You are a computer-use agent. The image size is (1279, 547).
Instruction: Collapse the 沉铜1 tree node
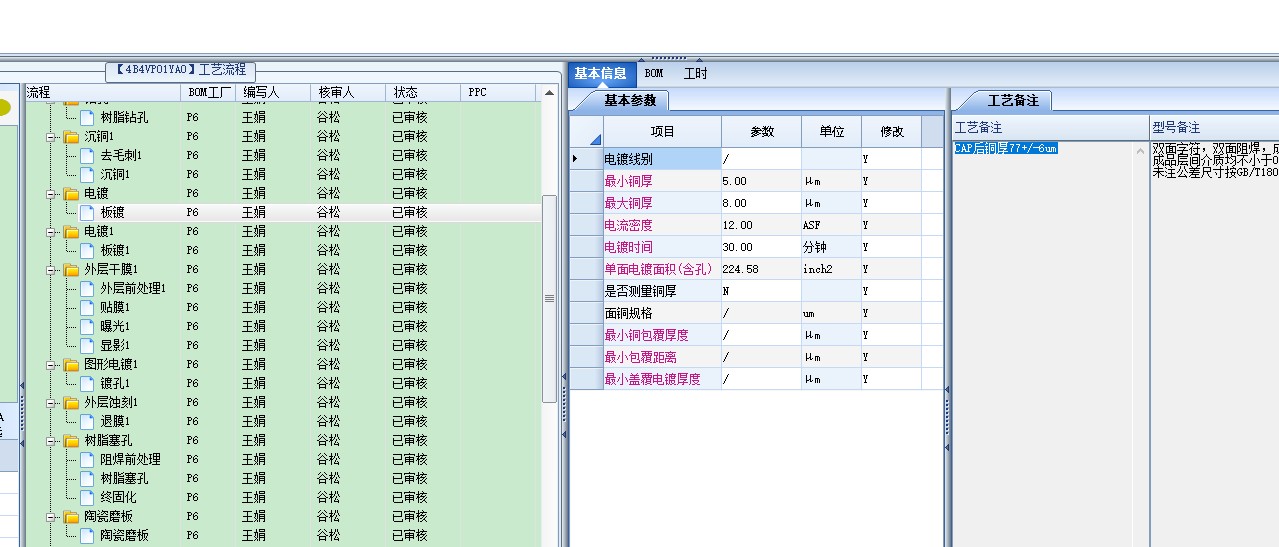click(x=51, y=137)
